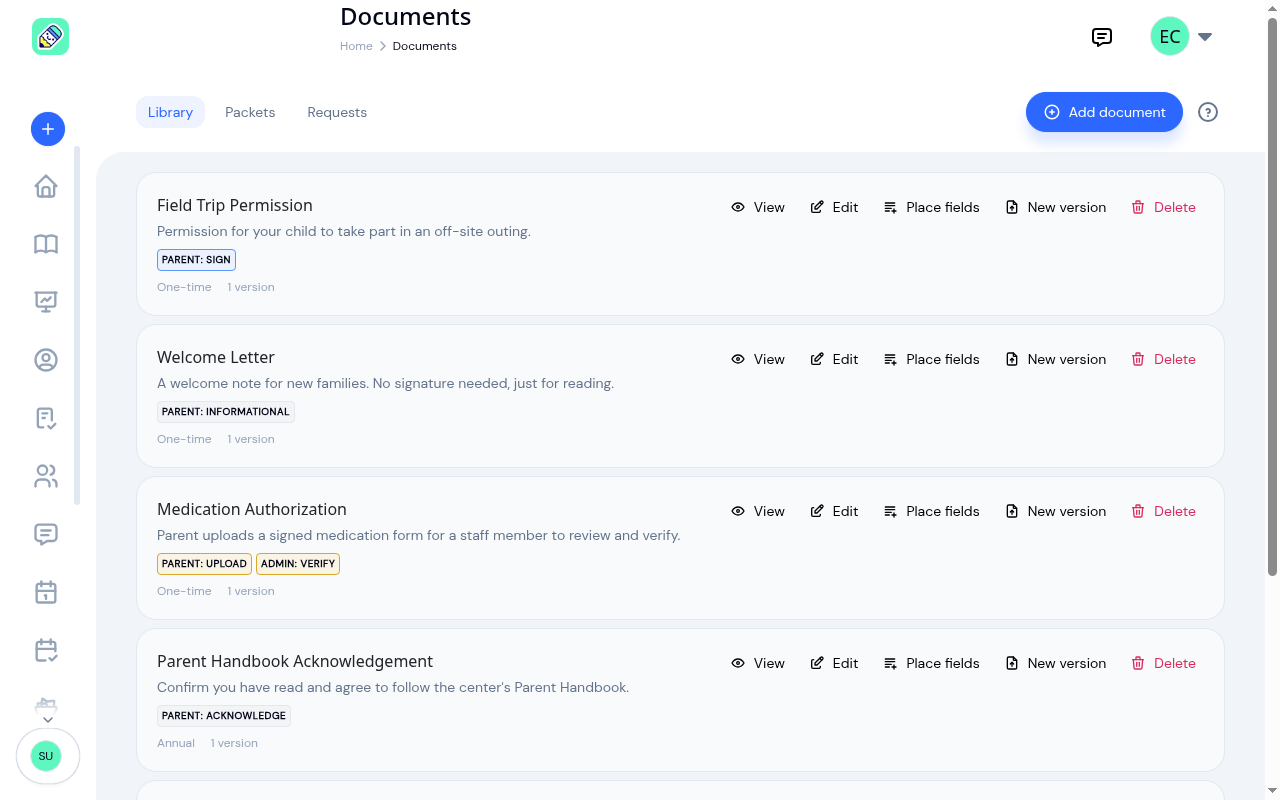The image size is (1280, 800).
Task: Click the app logo in the top-left corner
Action: (x=50, y=37)
